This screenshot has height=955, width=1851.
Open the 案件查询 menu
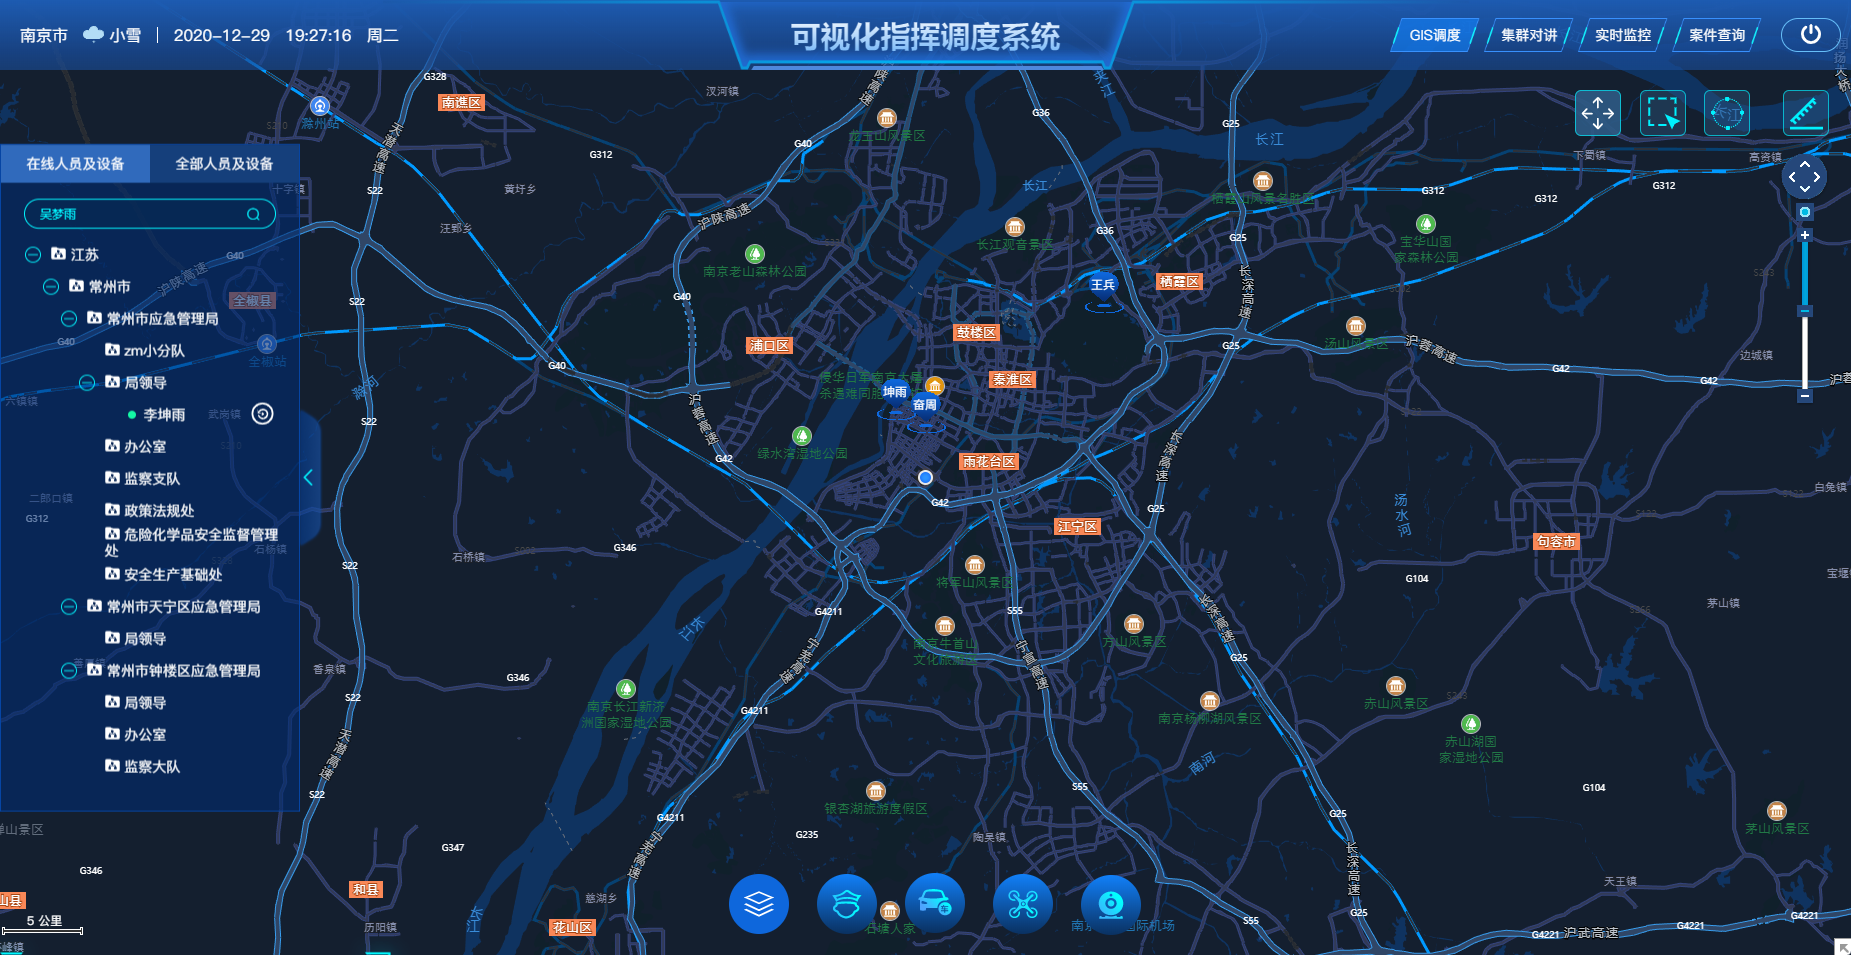1717,35
